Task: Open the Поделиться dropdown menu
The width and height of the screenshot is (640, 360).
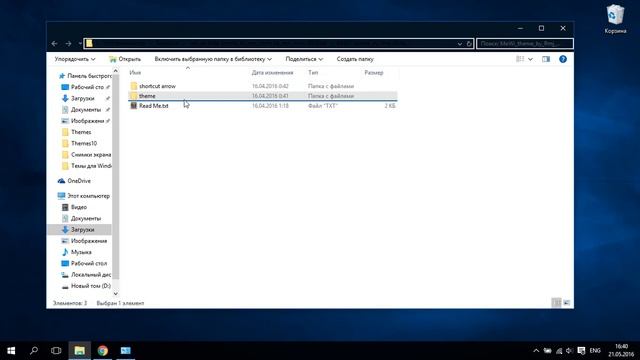Action: click(x=304, y=59)
